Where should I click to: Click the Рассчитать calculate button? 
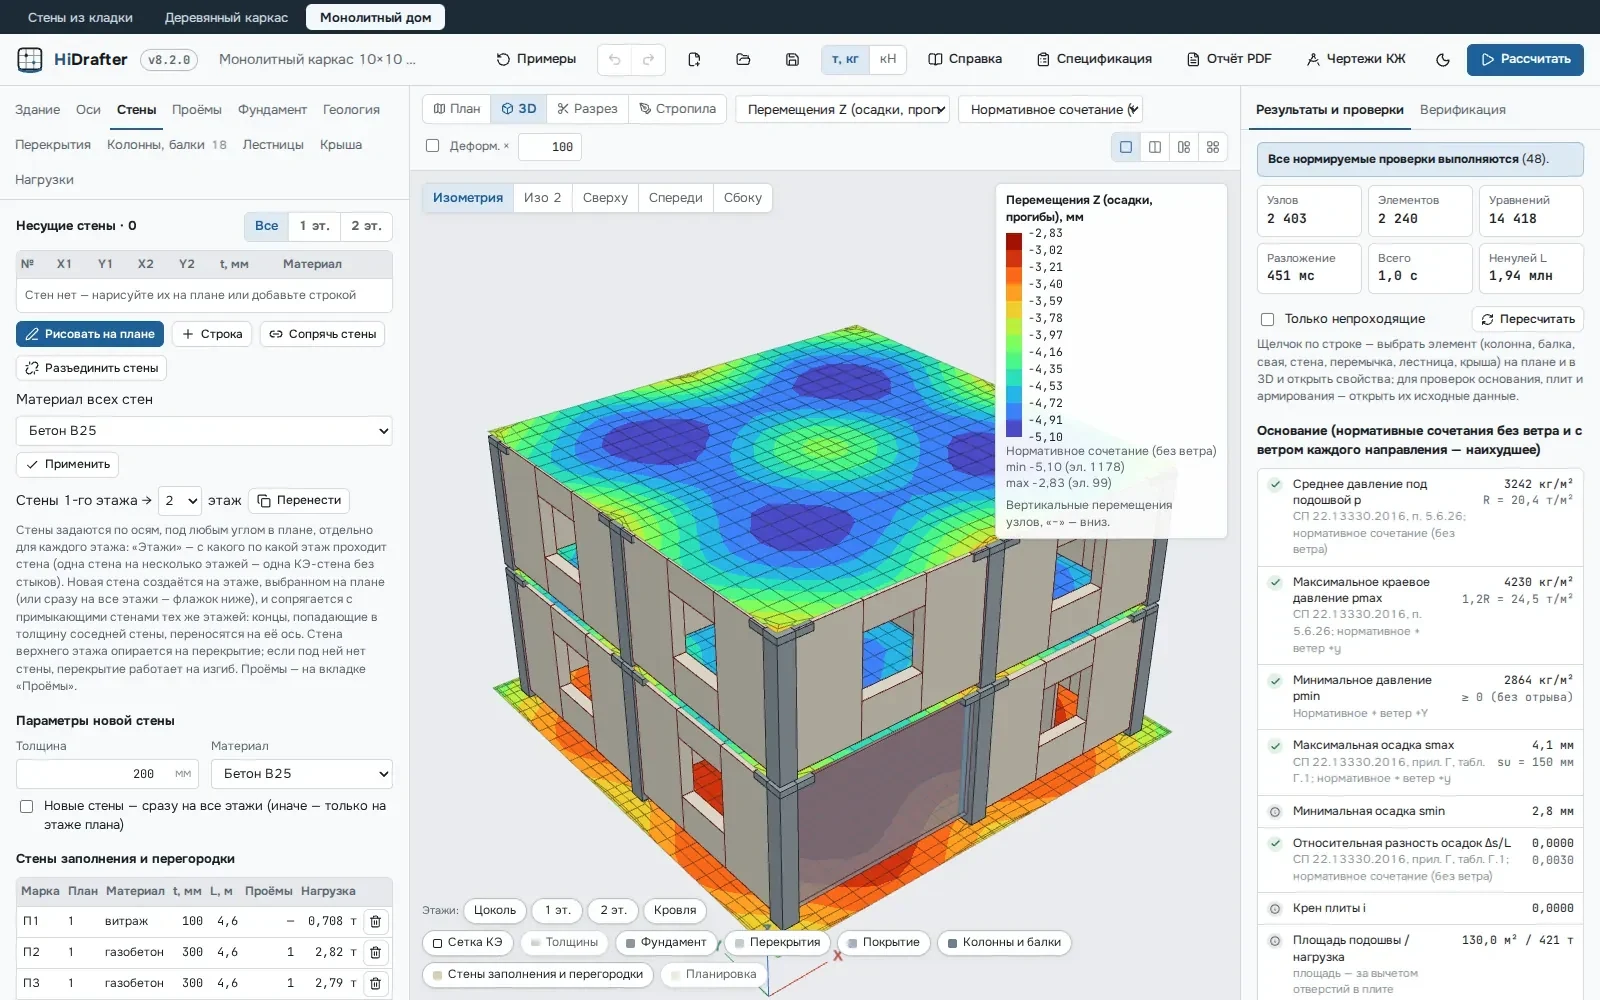tap(1525, 60)
